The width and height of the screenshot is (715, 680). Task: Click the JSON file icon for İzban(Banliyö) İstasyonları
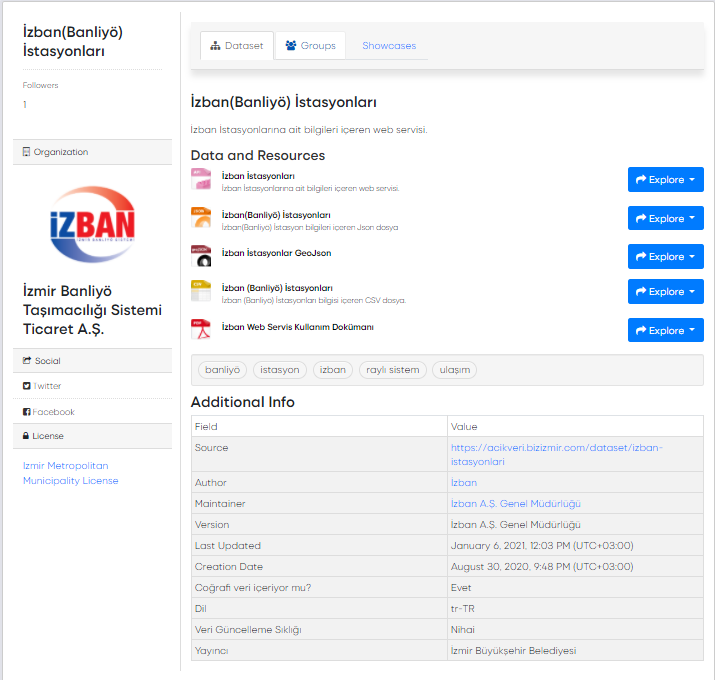click(x=201, y=218)
